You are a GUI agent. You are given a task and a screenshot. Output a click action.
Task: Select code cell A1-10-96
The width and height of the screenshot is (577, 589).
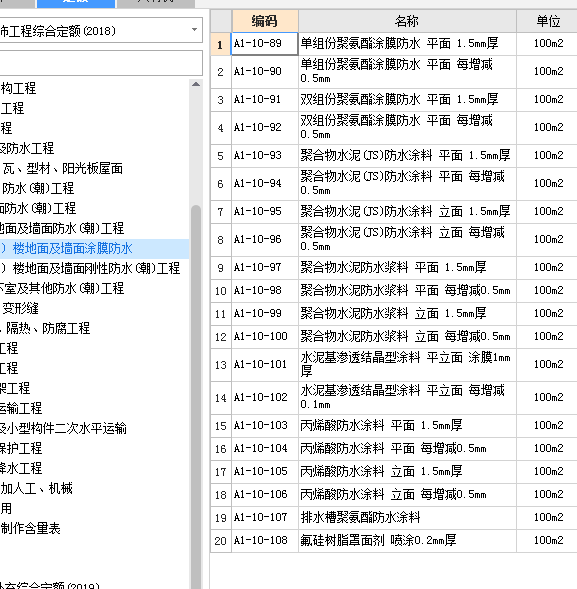tap(265, 240)
